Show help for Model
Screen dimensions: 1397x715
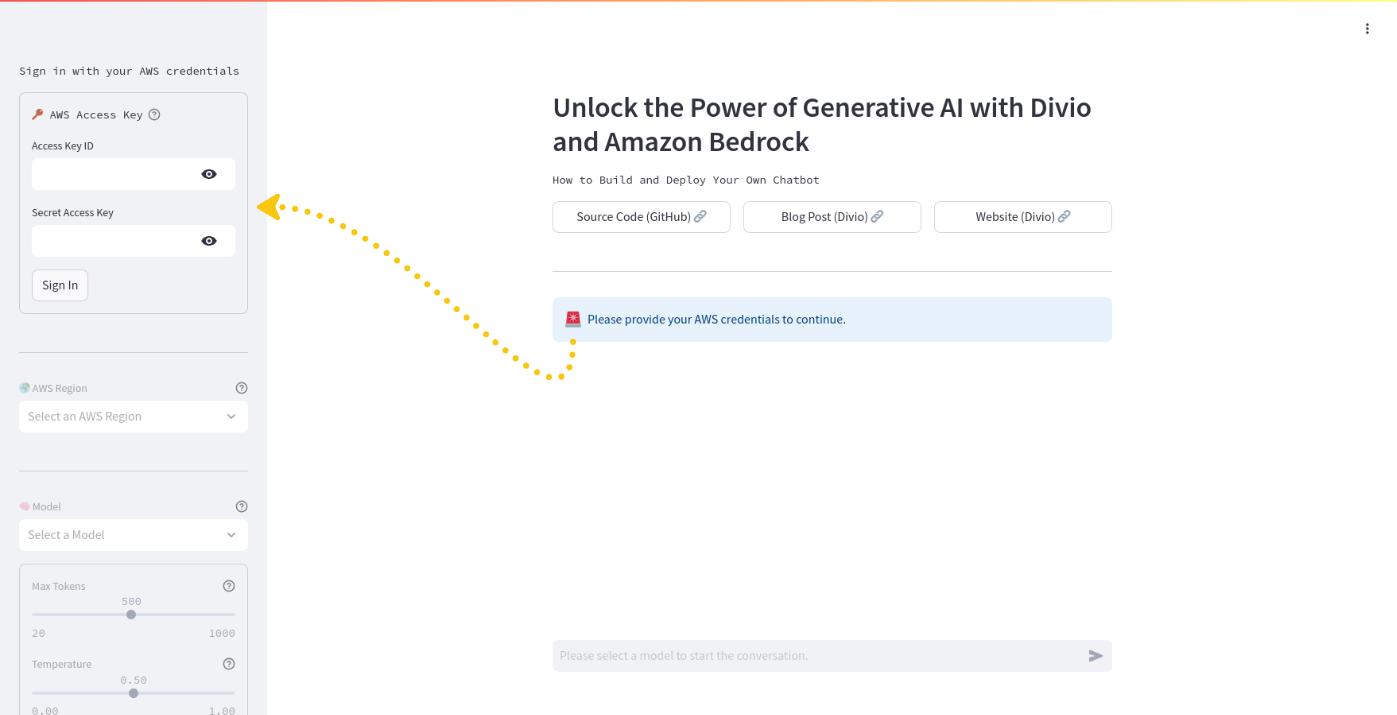pos(241,507)
